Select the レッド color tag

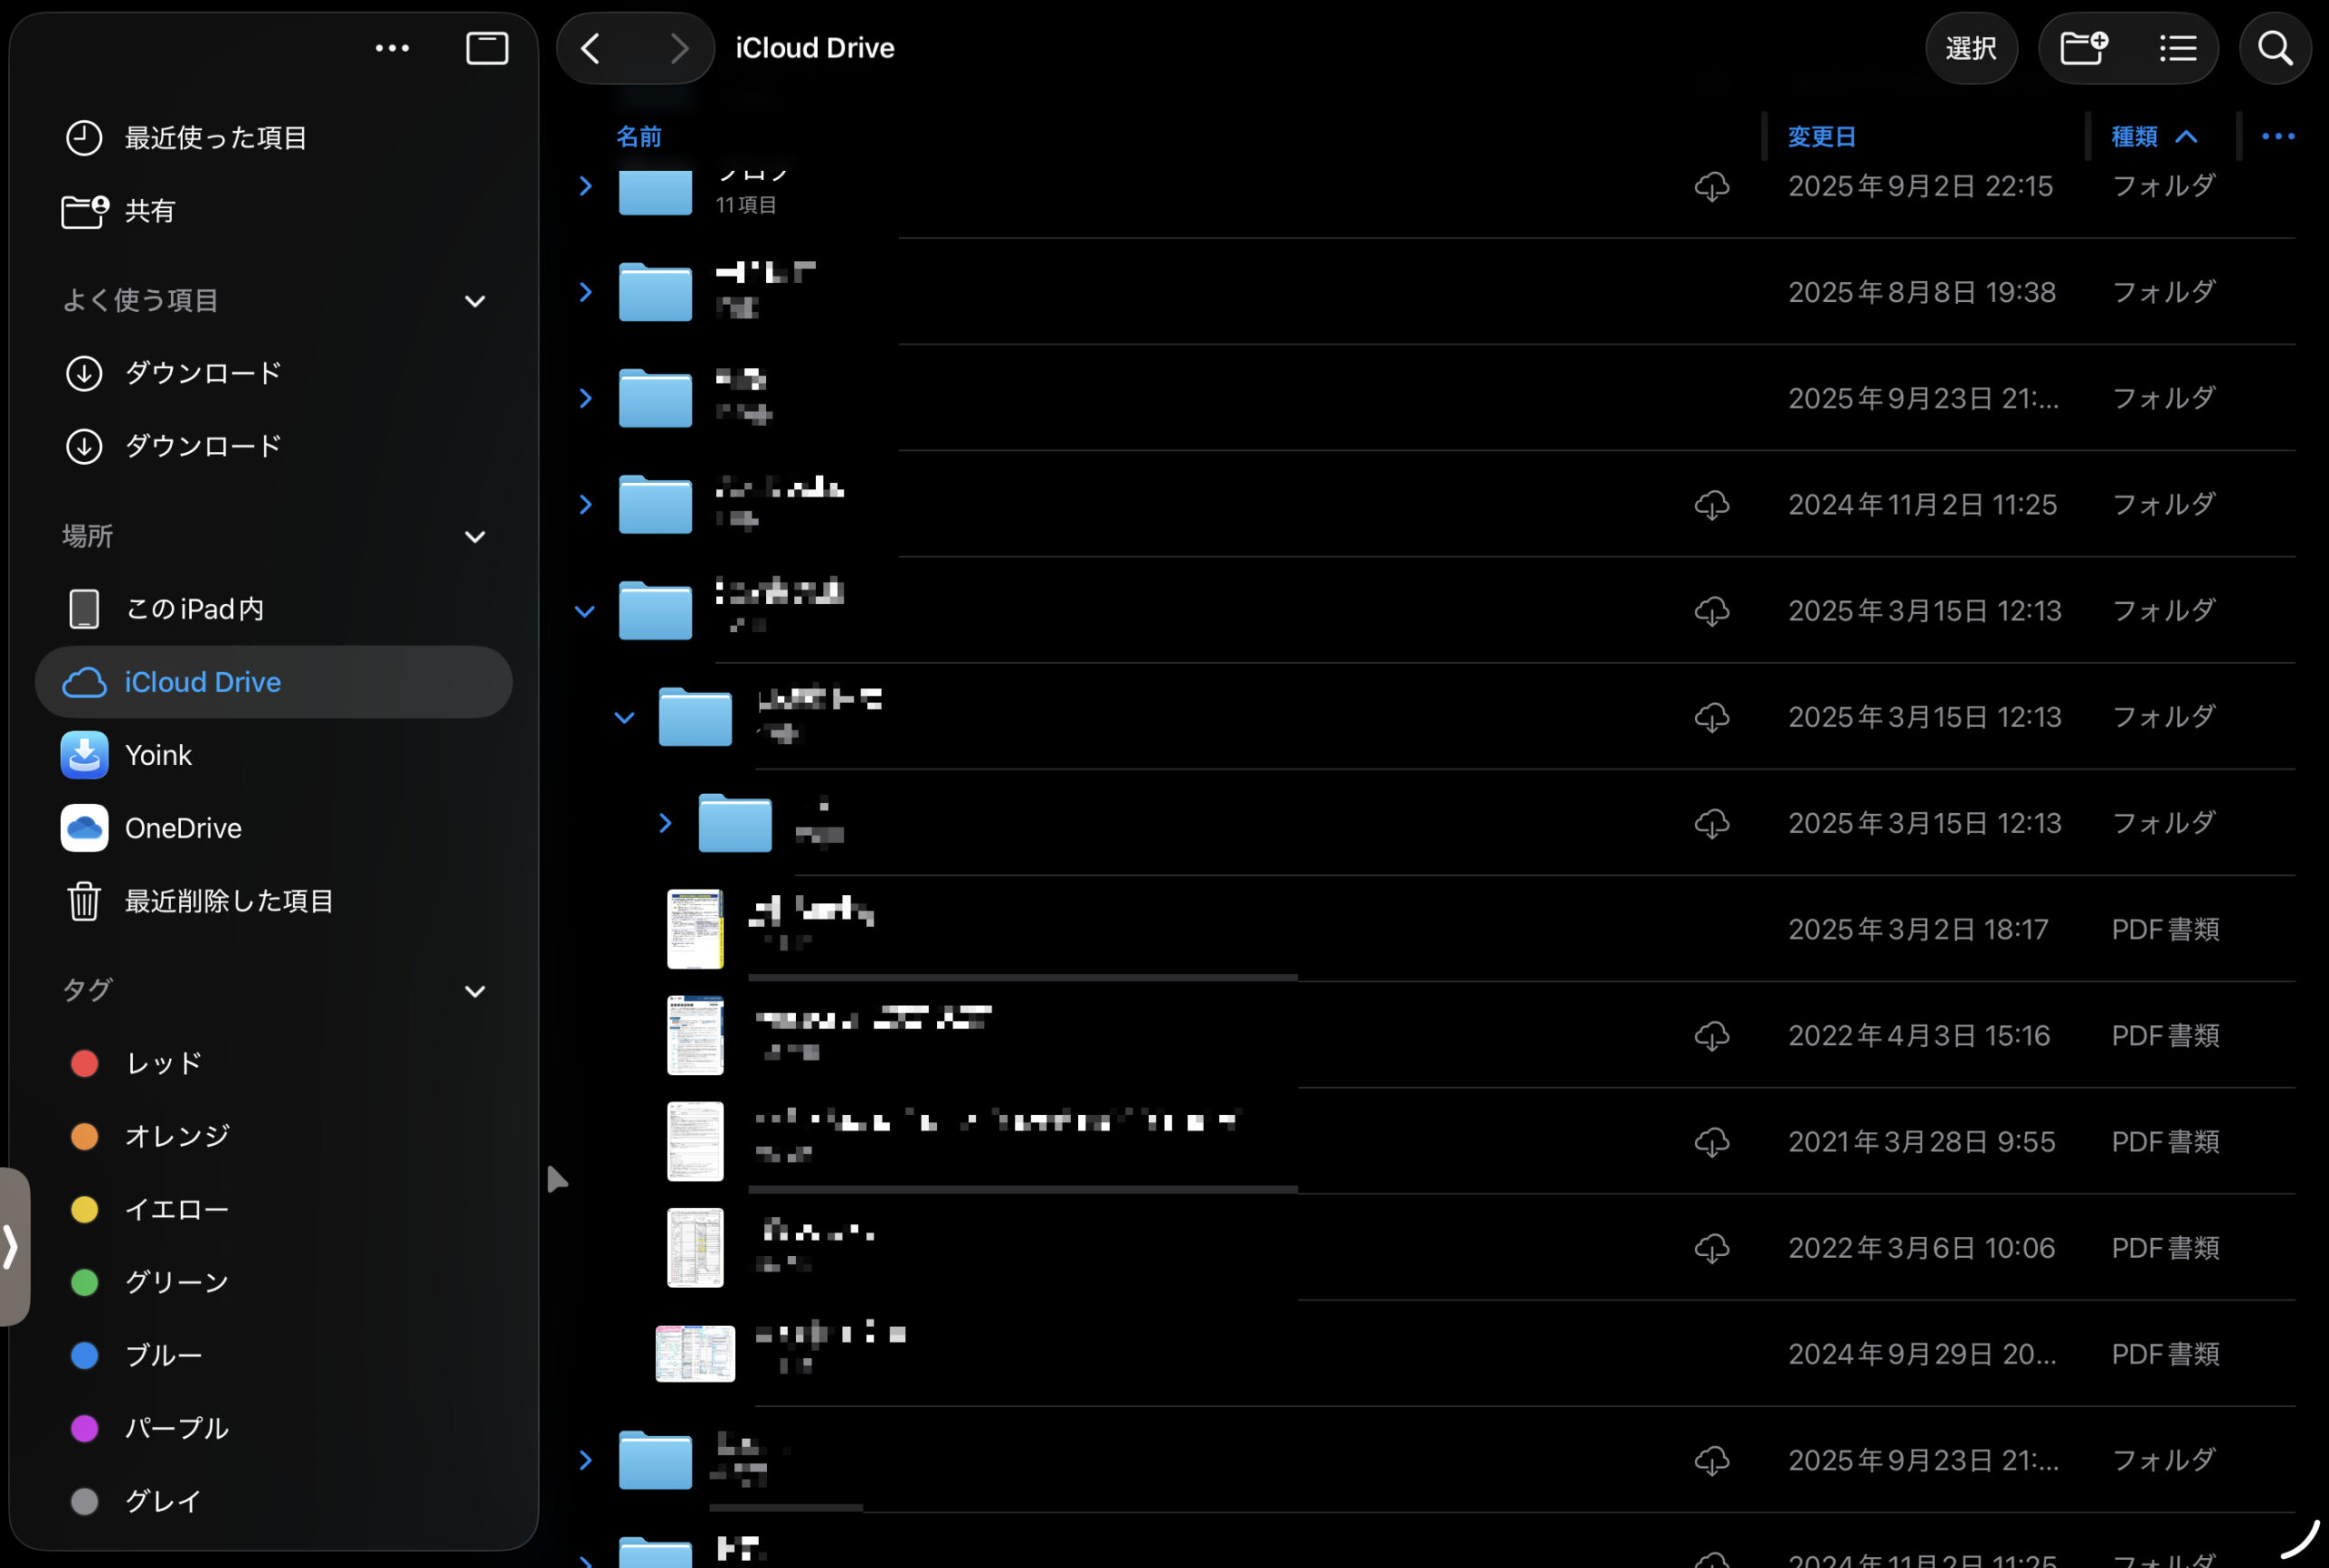coord(162,1063)
